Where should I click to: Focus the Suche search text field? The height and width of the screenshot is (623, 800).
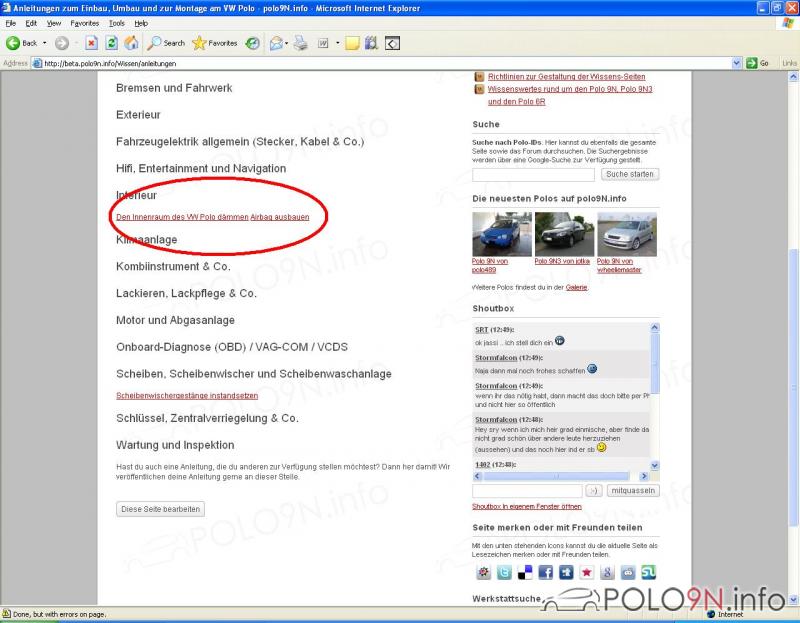pos(533,175)
